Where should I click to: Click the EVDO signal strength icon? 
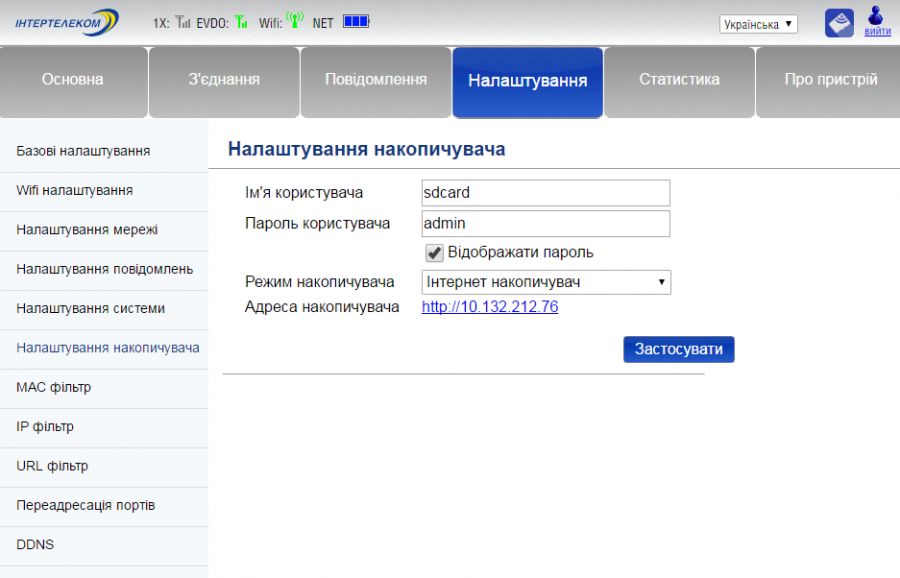pyautogui.click(x=241, y=22)
